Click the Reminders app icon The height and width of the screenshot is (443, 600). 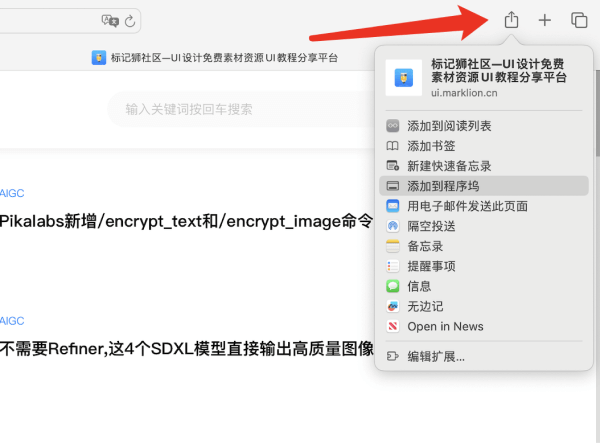(393, 266)
